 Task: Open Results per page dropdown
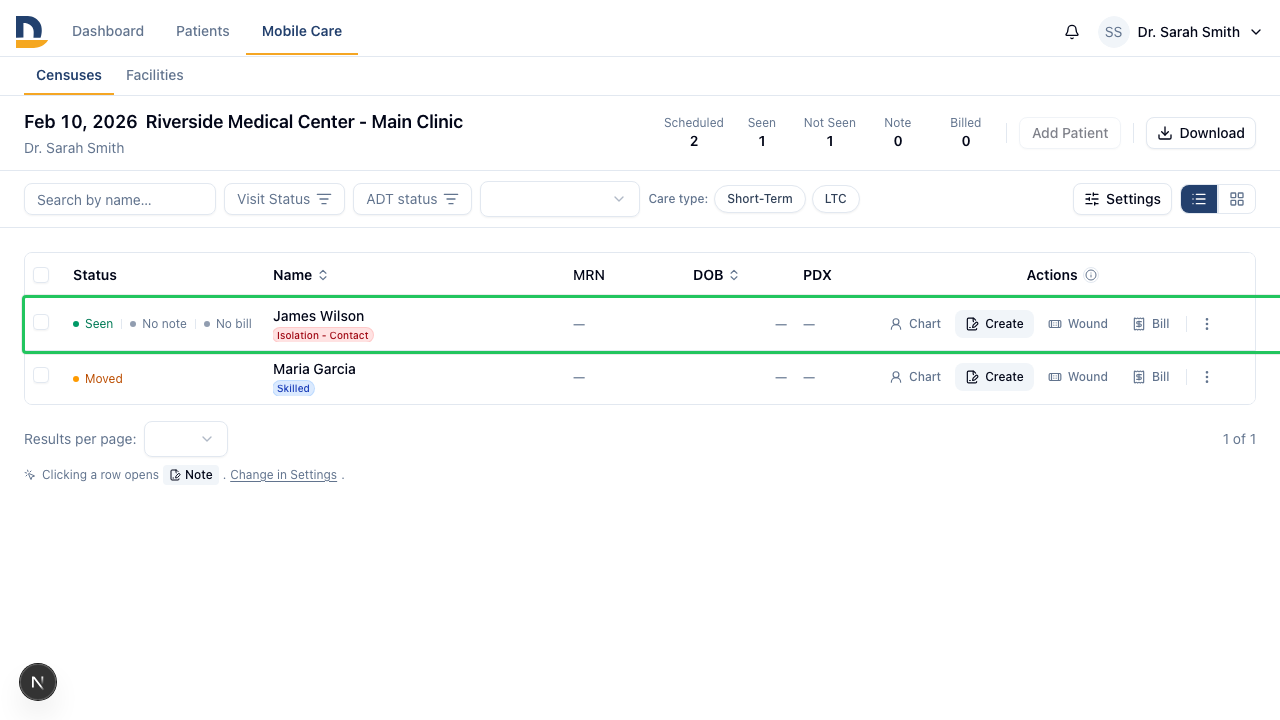[x=186, y=439]
